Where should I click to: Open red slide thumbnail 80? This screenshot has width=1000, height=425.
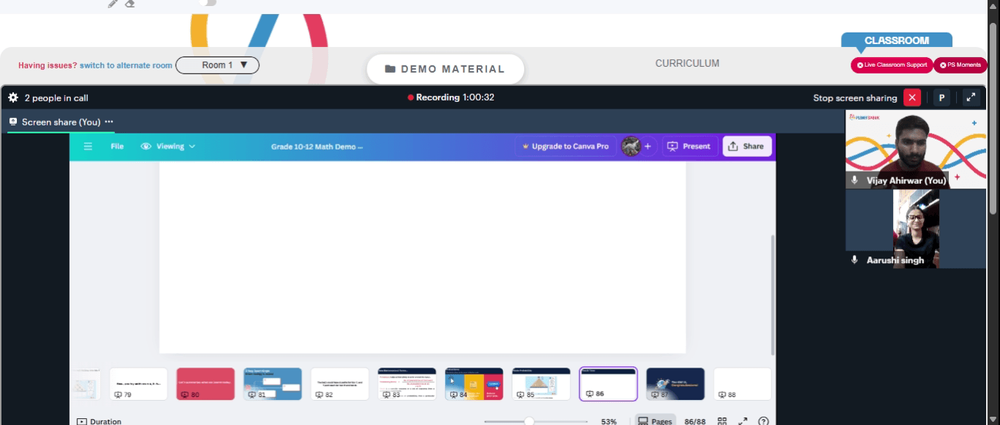(205, 384)
